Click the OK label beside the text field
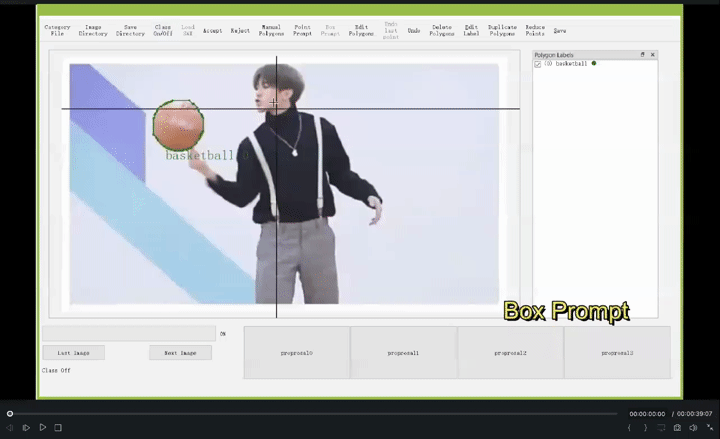The height and width of the screenshot is (439, 720). [223, 334]
